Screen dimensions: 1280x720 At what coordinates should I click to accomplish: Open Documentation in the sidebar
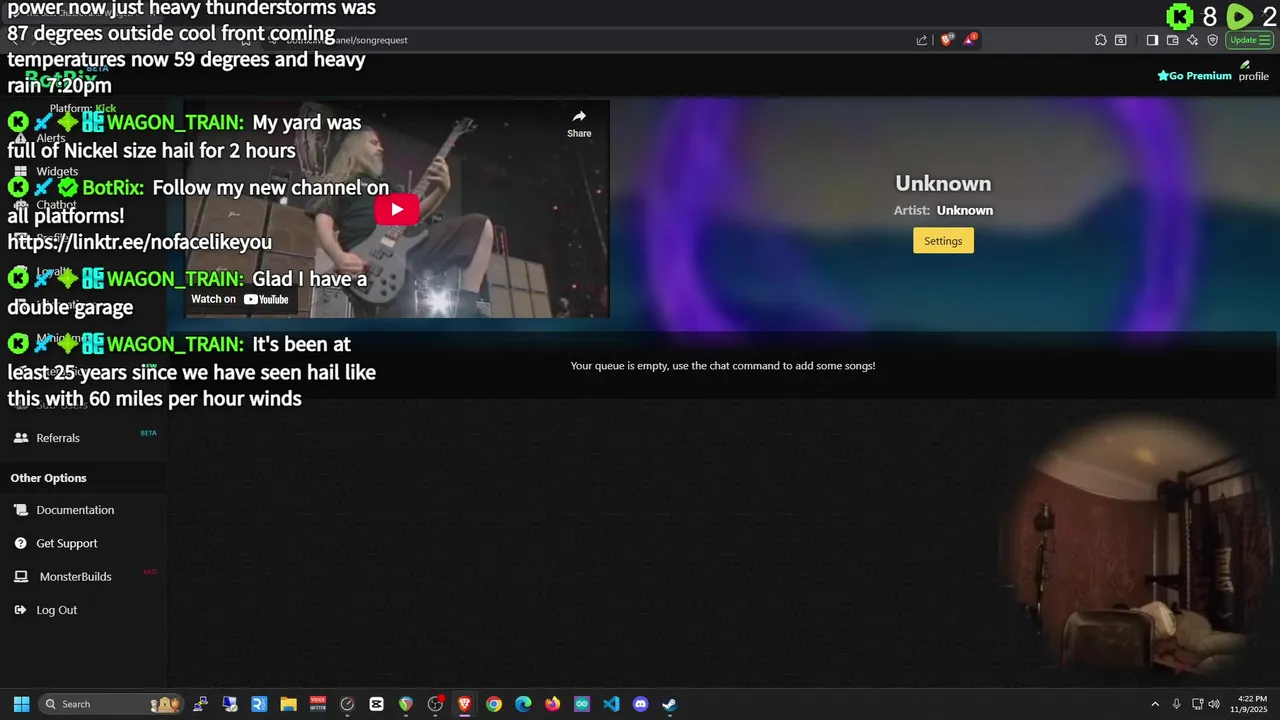click(75, 510)
